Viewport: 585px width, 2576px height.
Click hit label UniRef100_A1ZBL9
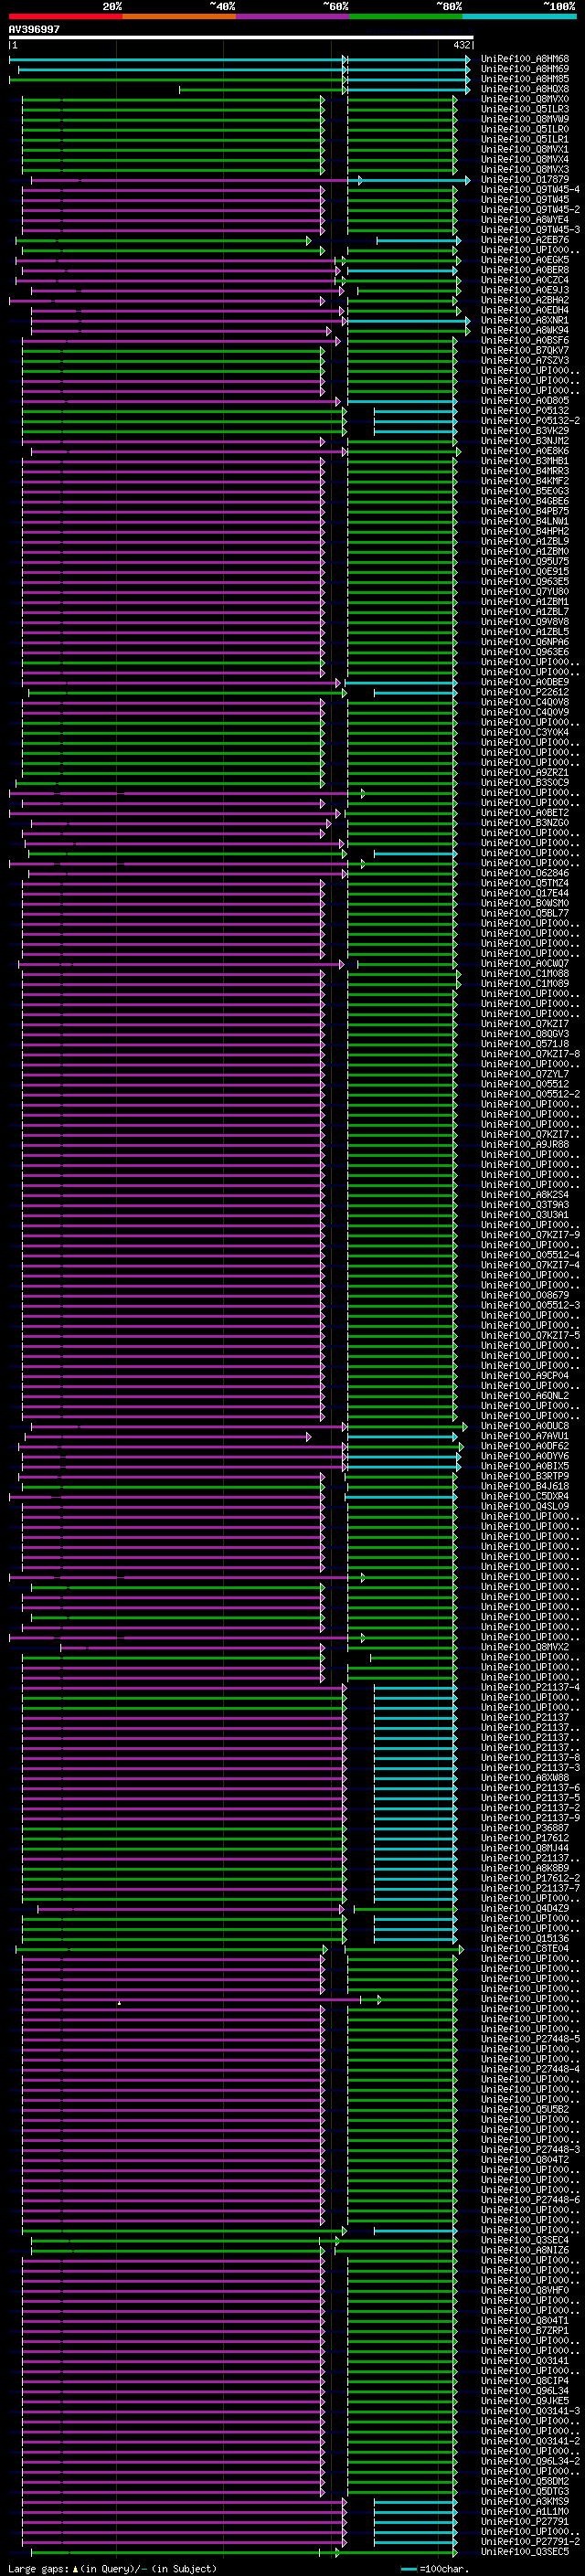click(525, 542)
